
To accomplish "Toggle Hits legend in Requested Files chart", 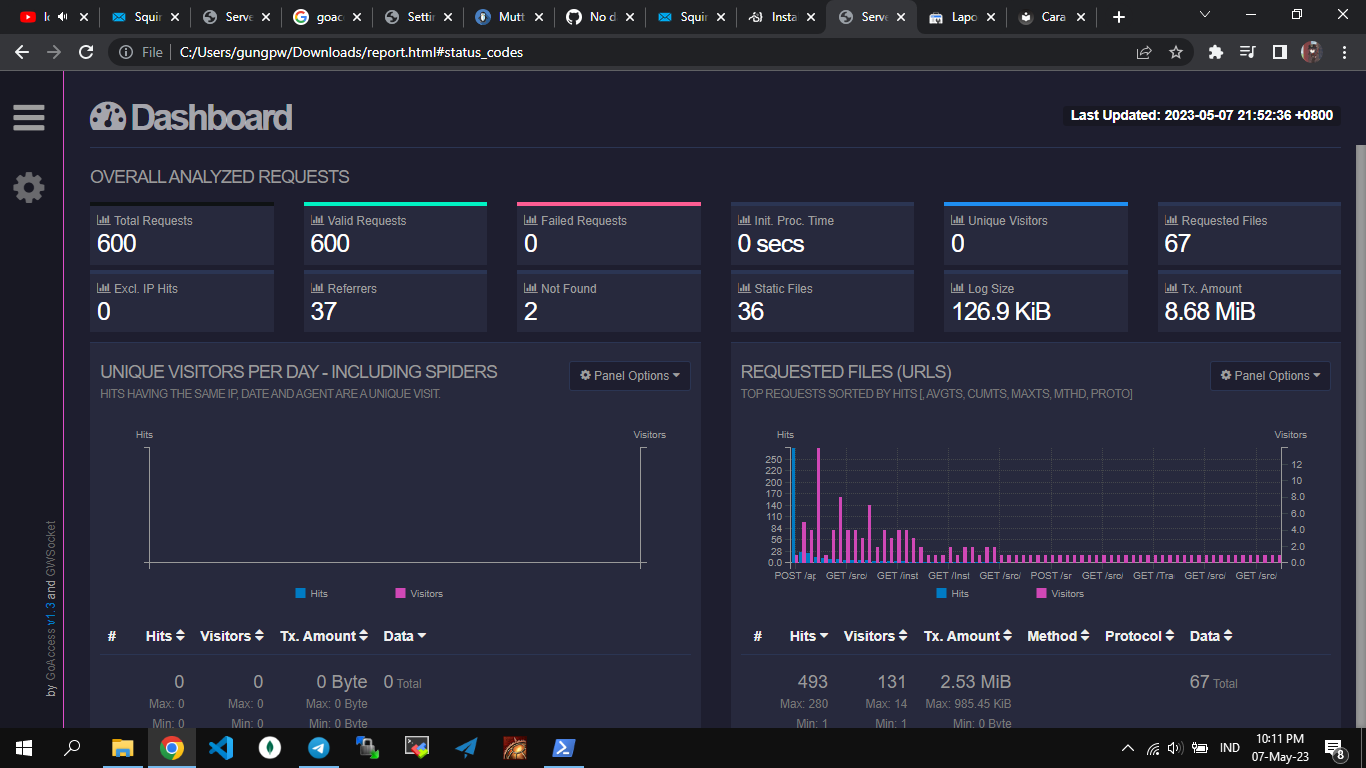I will pos(952,593).
